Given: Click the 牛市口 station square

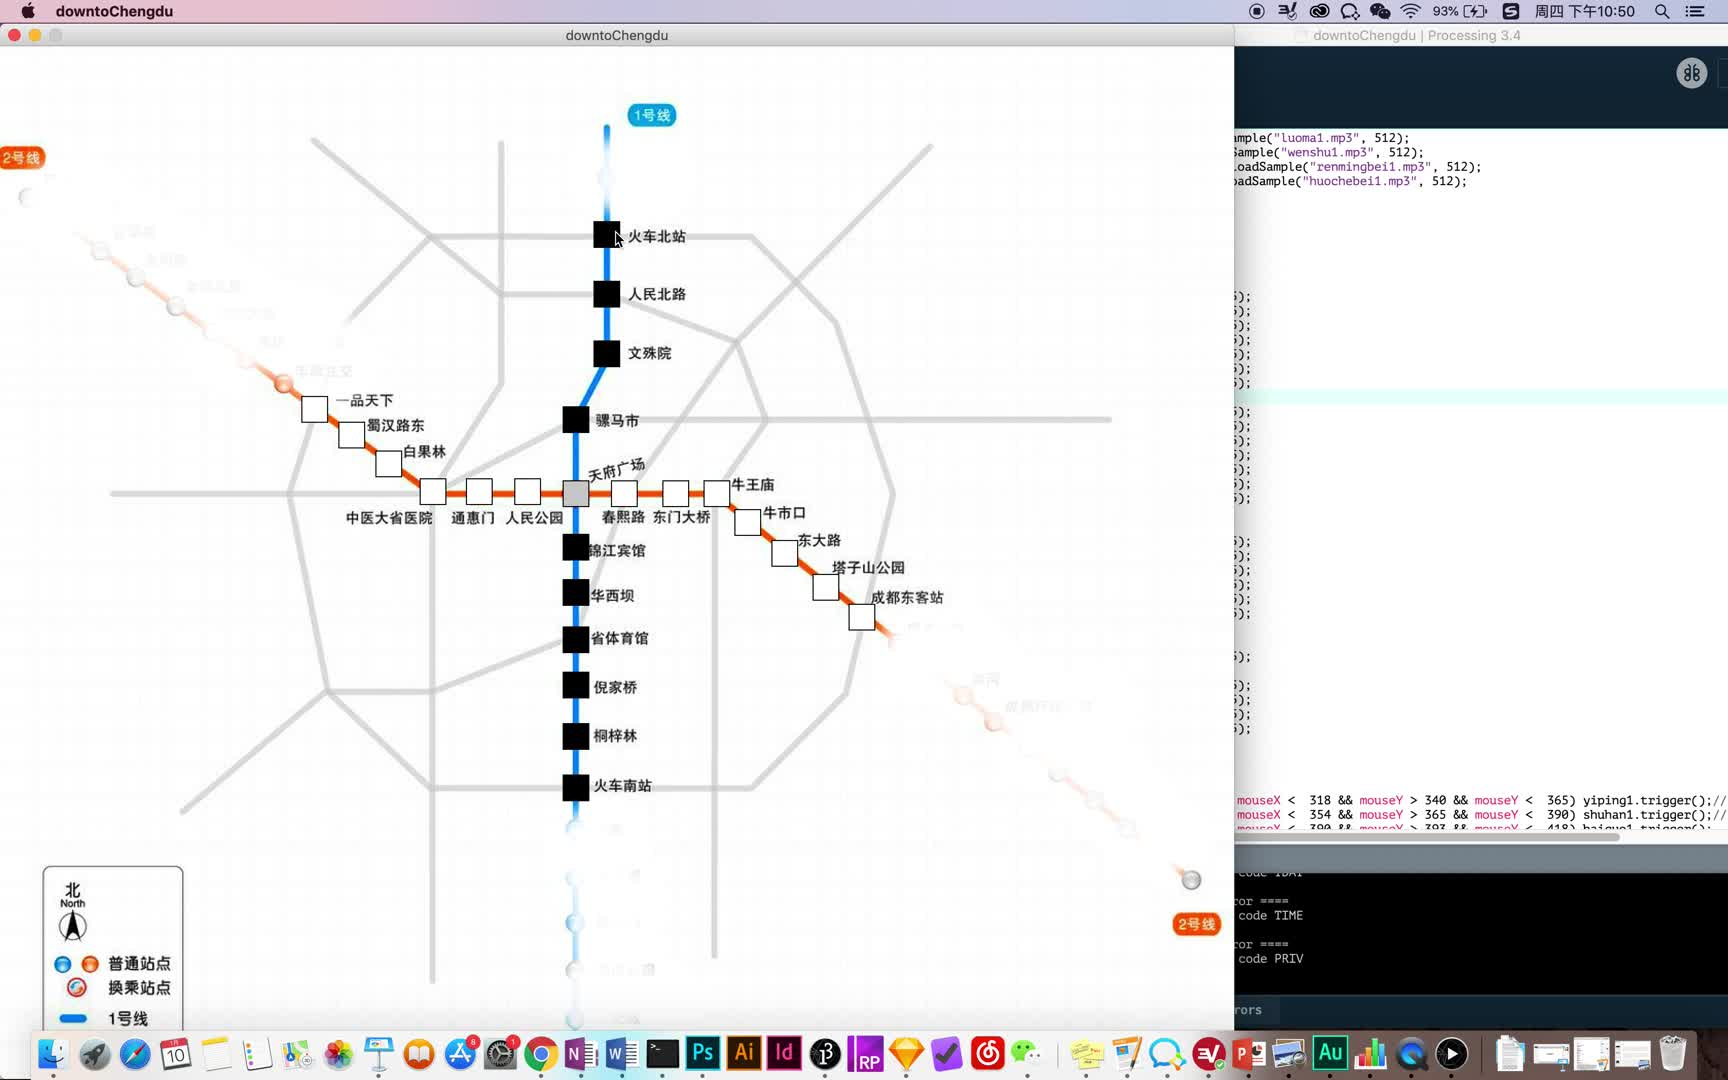Looking at the screenshot, I should click(747, 522).
